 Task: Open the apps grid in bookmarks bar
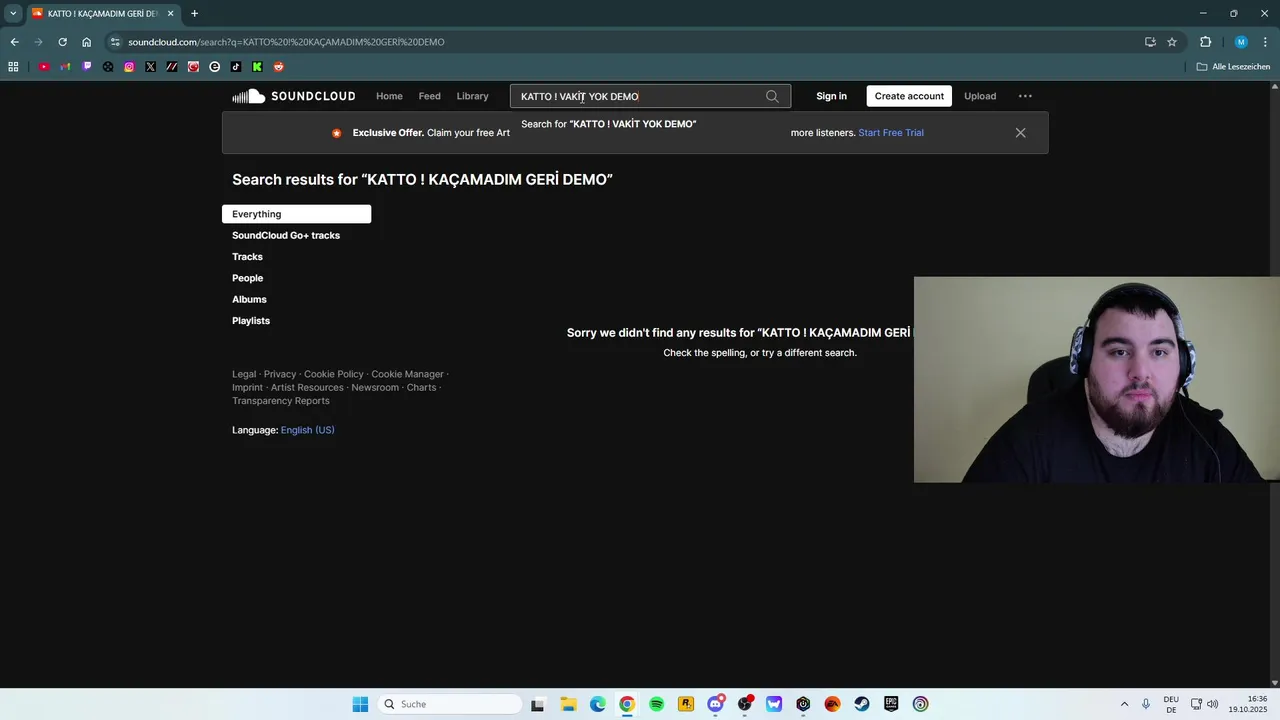tap(13, 67)
